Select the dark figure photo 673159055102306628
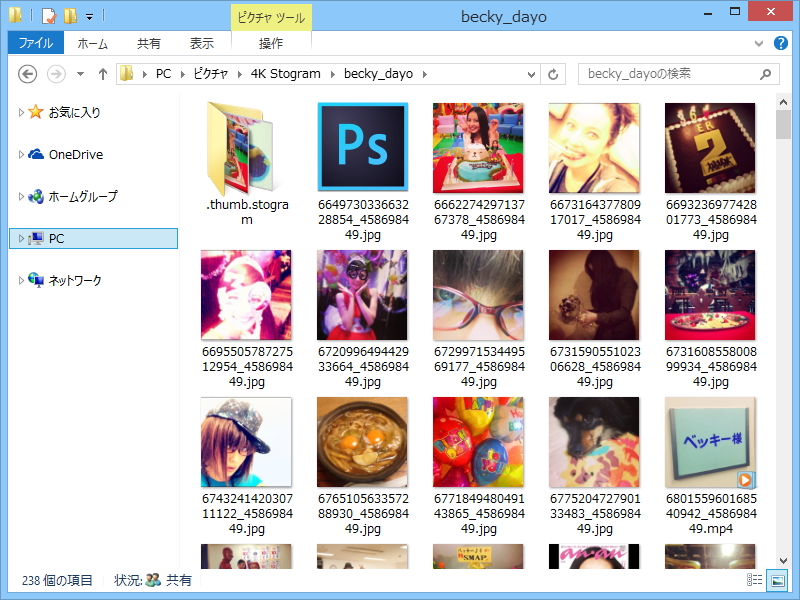 click(594, 319)
